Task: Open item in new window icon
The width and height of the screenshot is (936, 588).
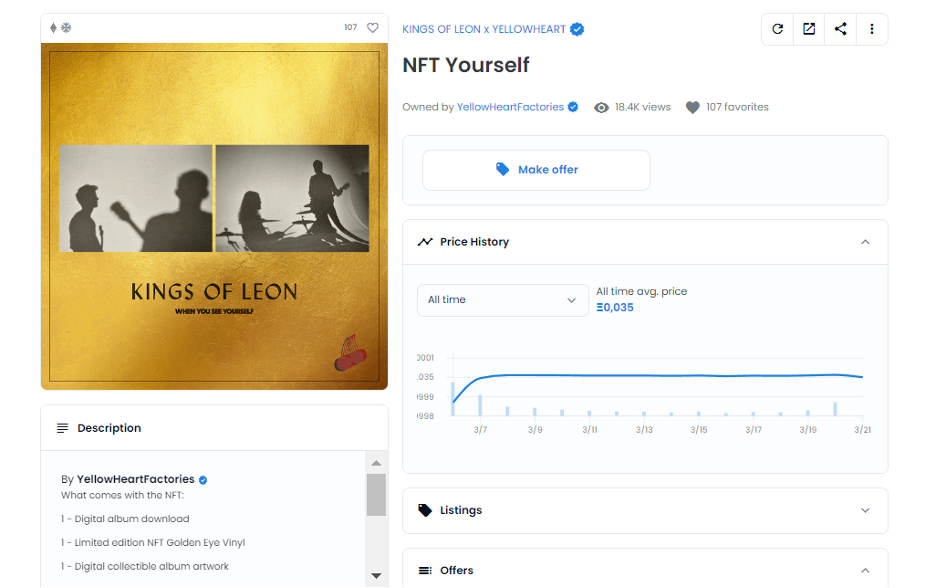Action: [809, 29]
